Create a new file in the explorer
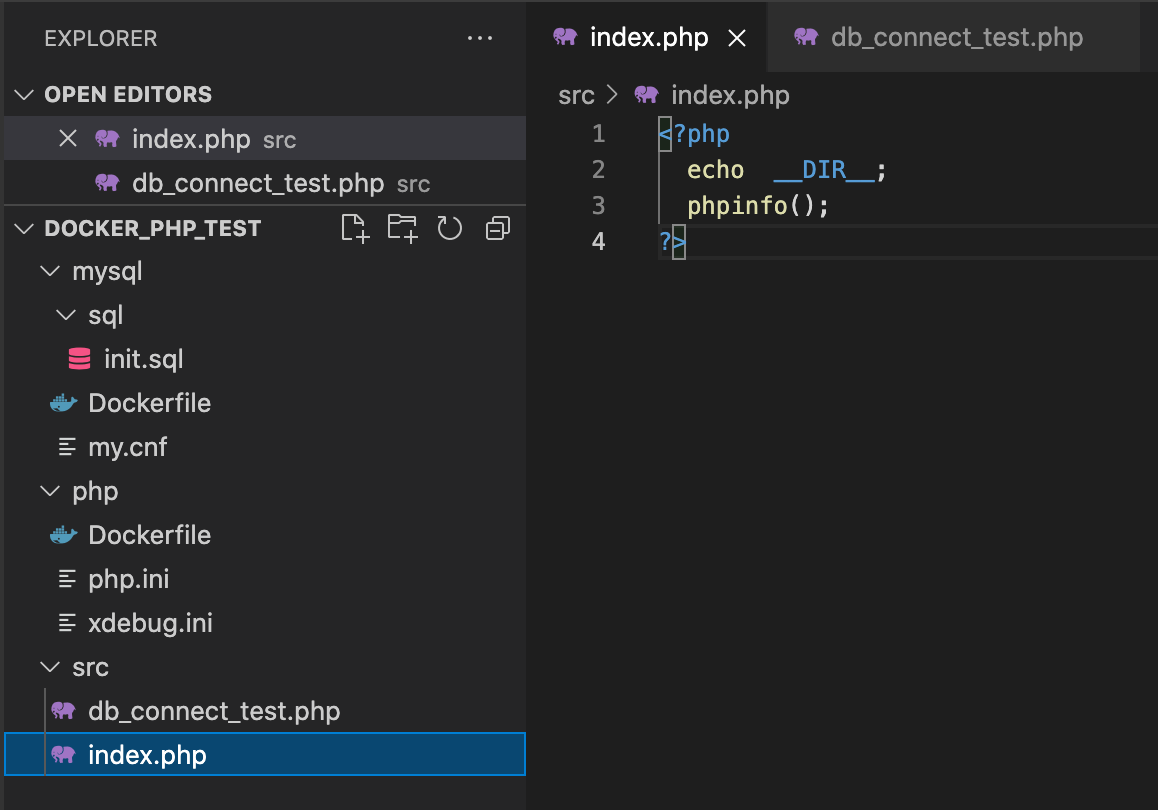1158x810 pixels. coord(355,228)
